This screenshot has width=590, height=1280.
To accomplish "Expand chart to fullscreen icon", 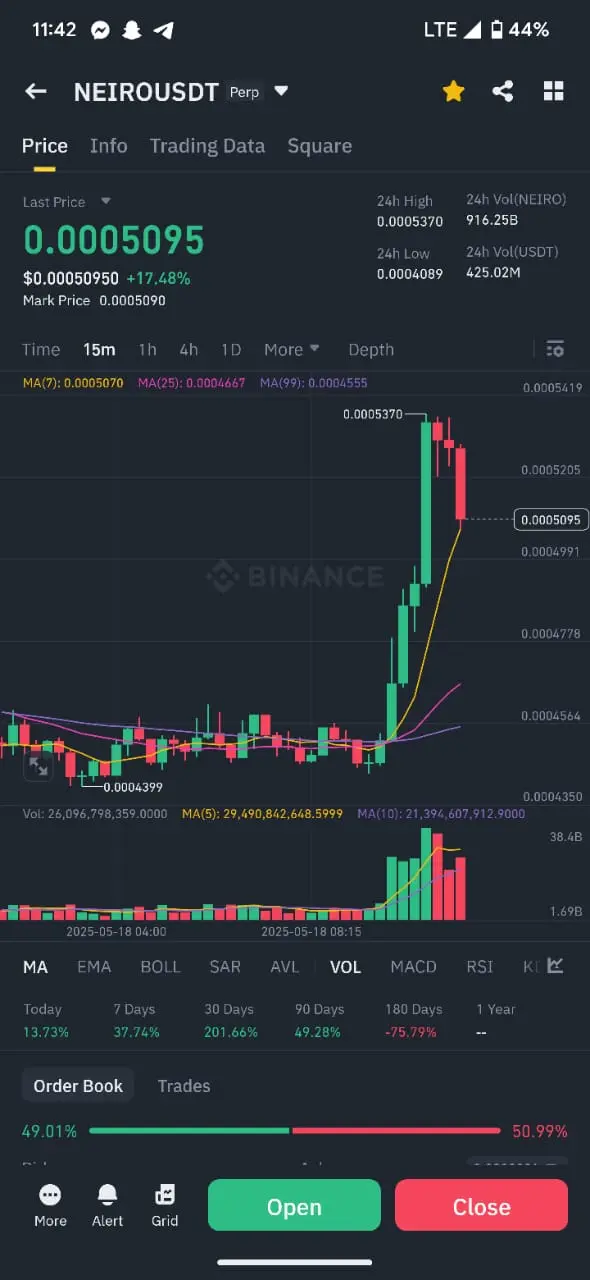I will 38,767.
